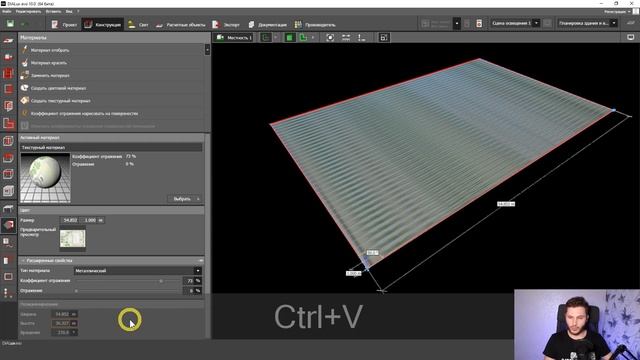The height and width of the screenshot is (360, 640).
Task: Click the green L-shaped view icon
Action: pyautogui.click(x=303, y=38)
